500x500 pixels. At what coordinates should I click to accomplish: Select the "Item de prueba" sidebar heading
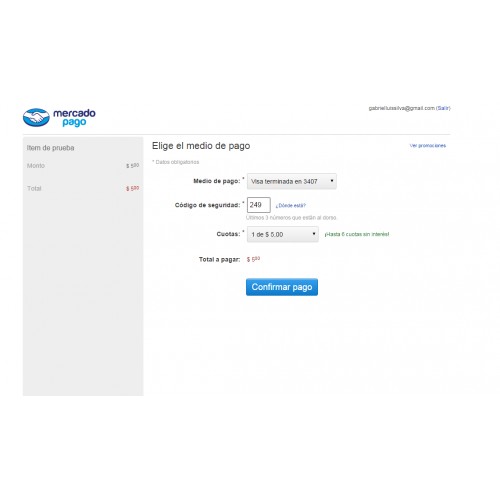[50, 148]
